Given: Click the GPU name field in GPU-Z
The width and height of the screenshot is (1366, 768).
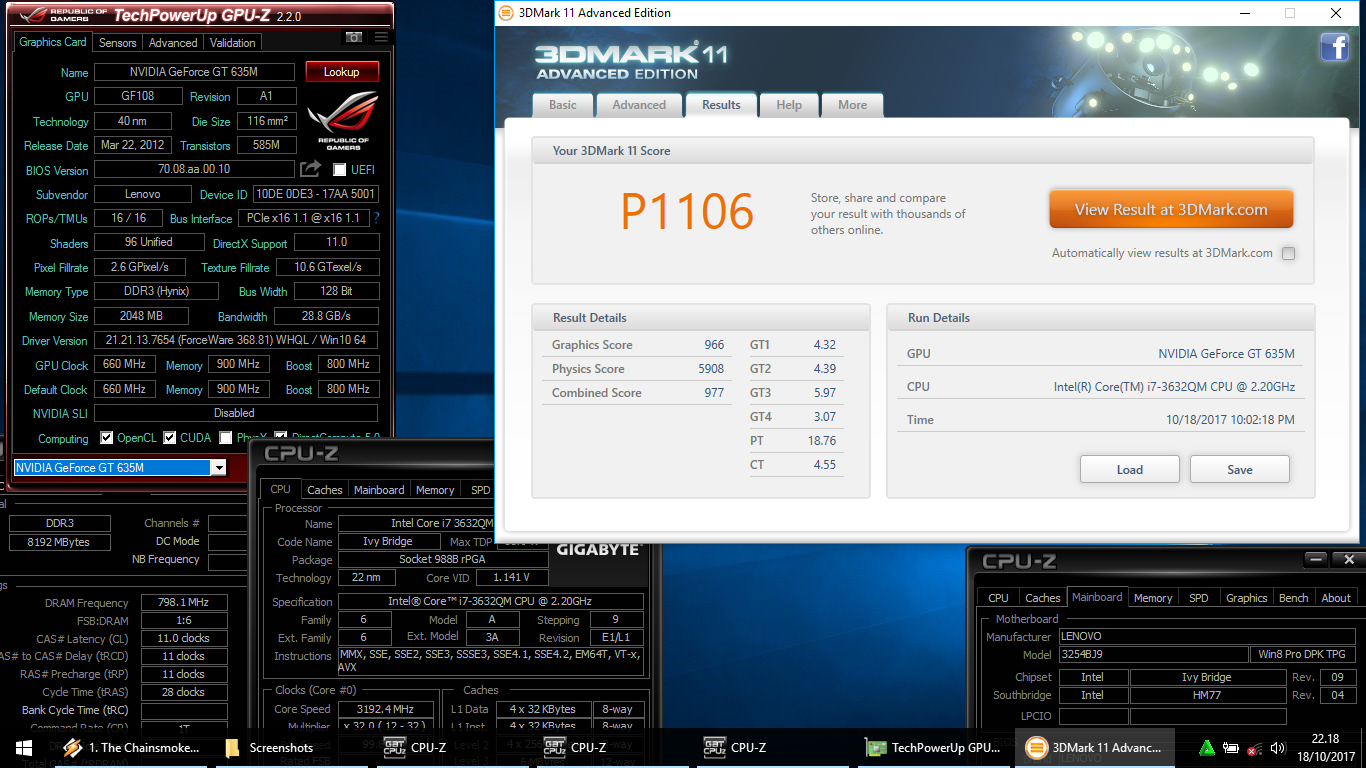Looking at the screenshot, I should click(194, 72).
